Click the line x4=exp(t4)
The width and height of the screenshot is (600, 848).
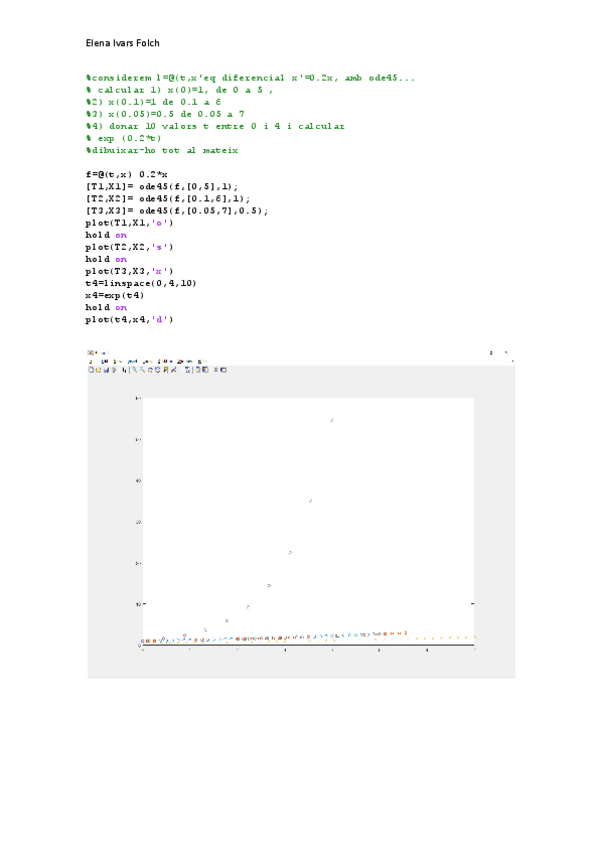click(x=115, y=295)
